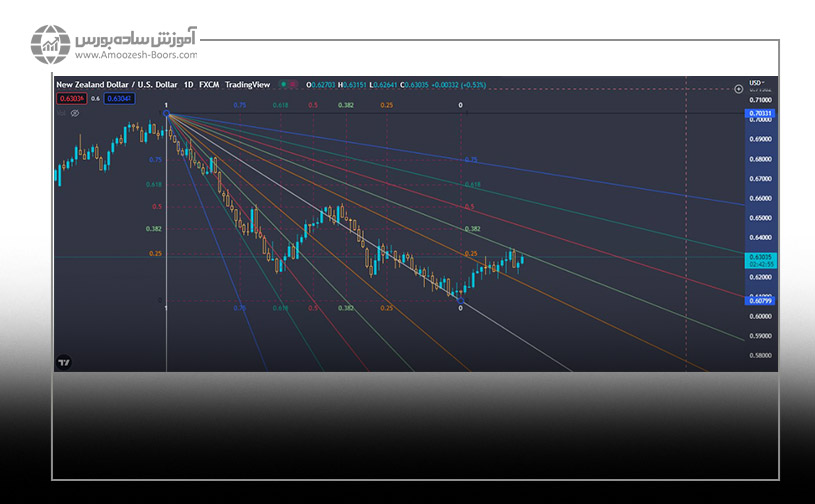815x504 pixels.
Task: Open the USD currency dropdown
Action: click(757, 83)
